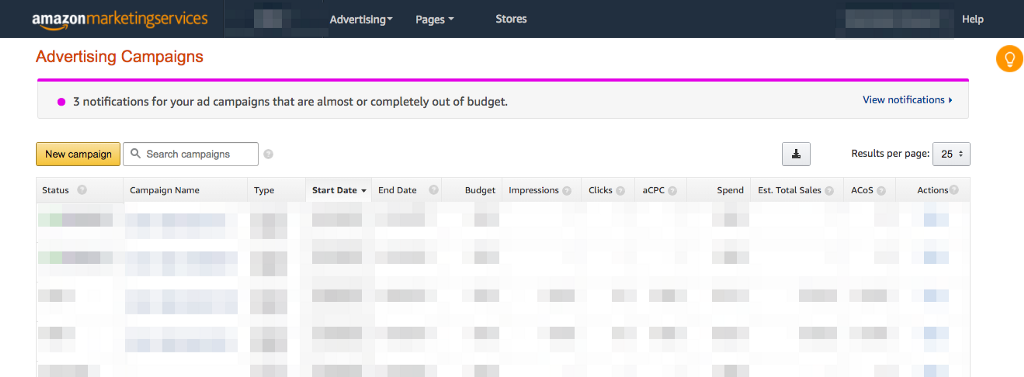Open the Pages dropdown menu

click(434, 20)
